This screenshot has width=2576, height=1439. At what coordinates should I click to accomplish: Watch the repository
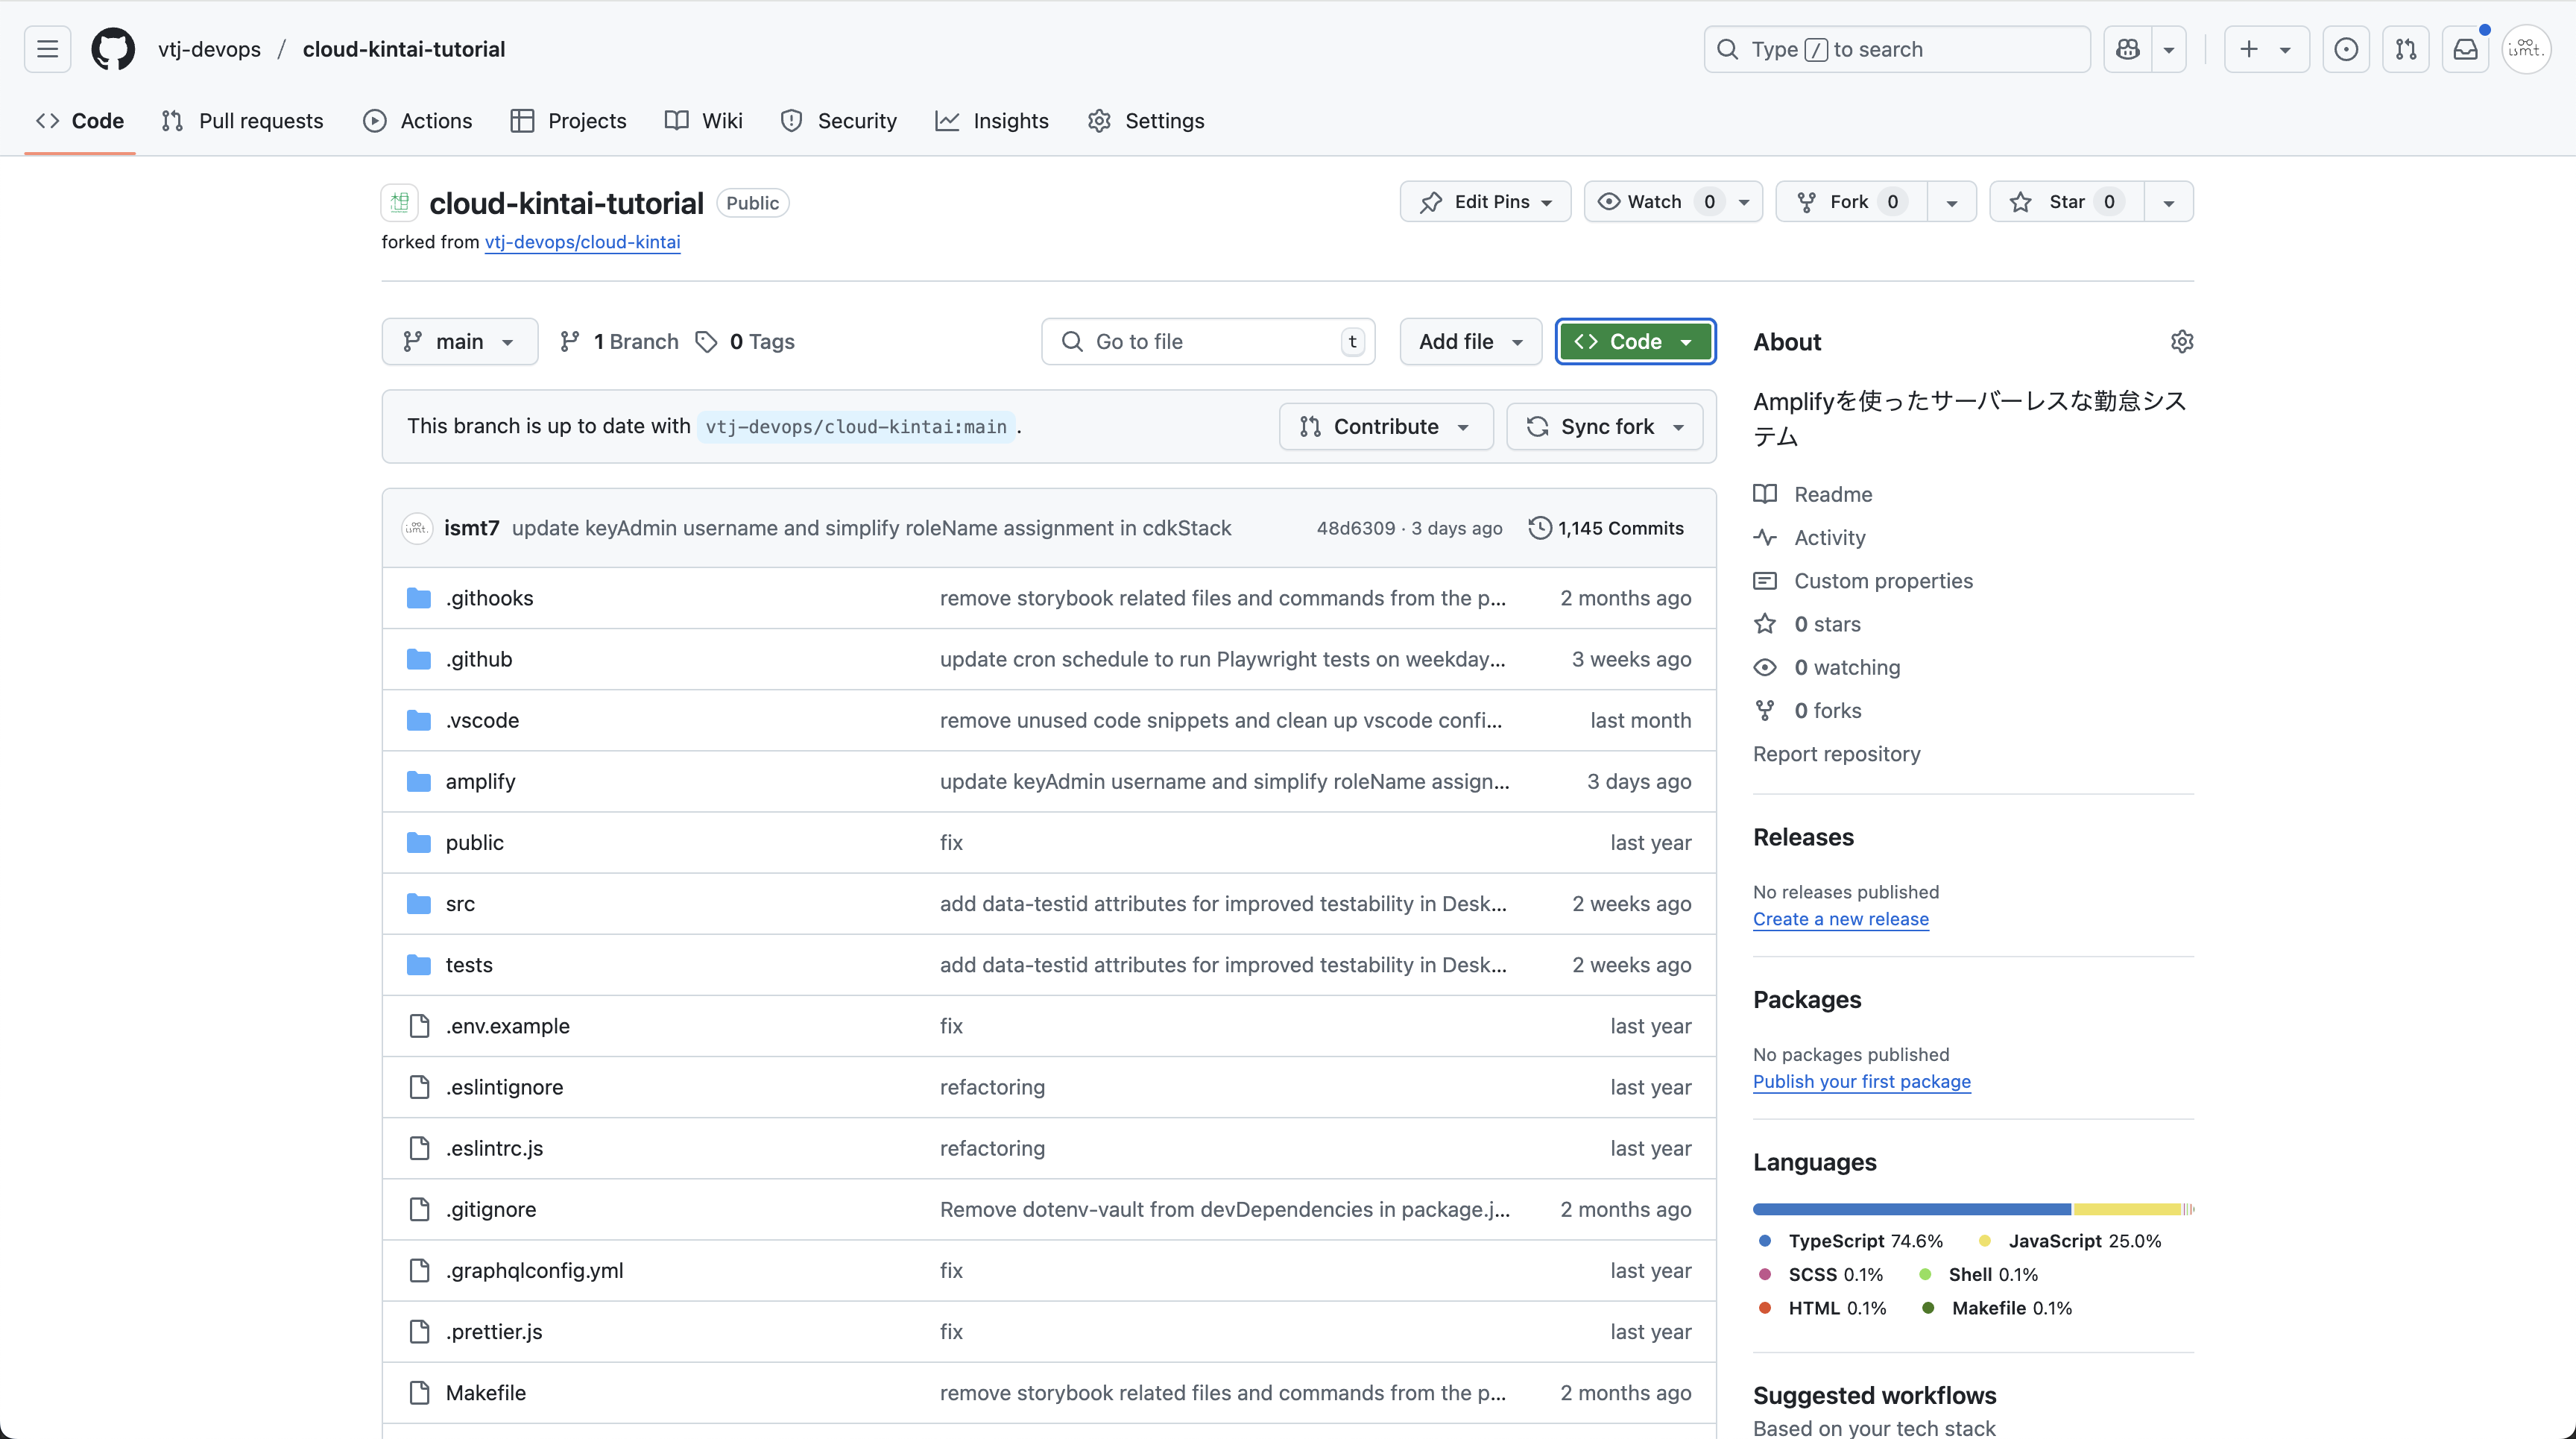point(1673,202)
